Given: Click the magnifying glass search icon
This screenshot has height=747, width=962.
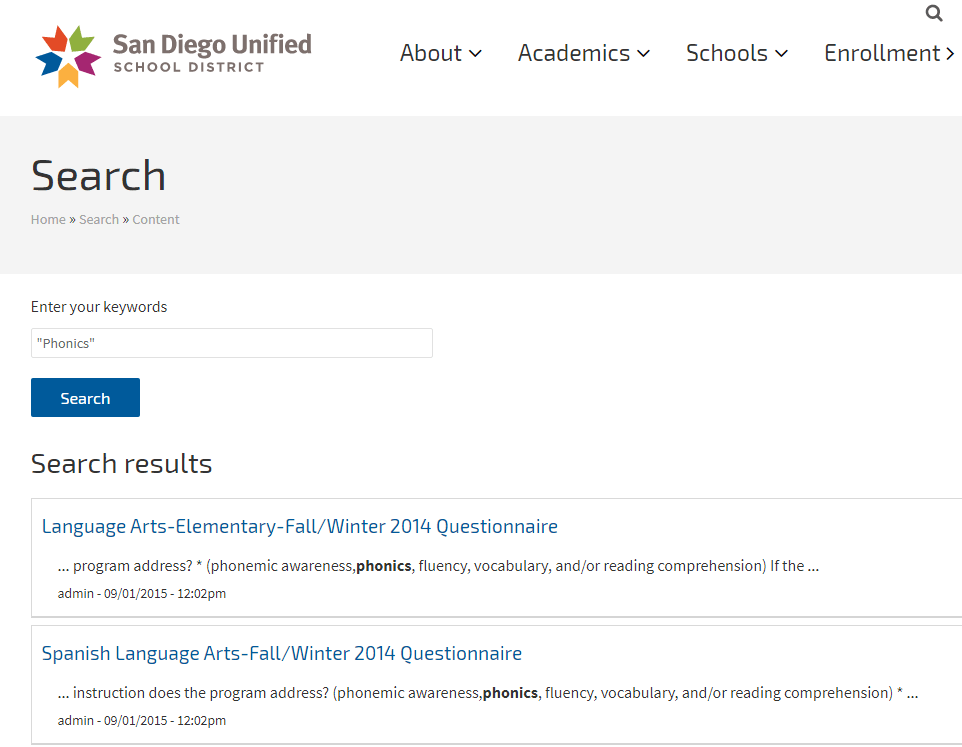Looking at the screenshot, I should [934, 13].
